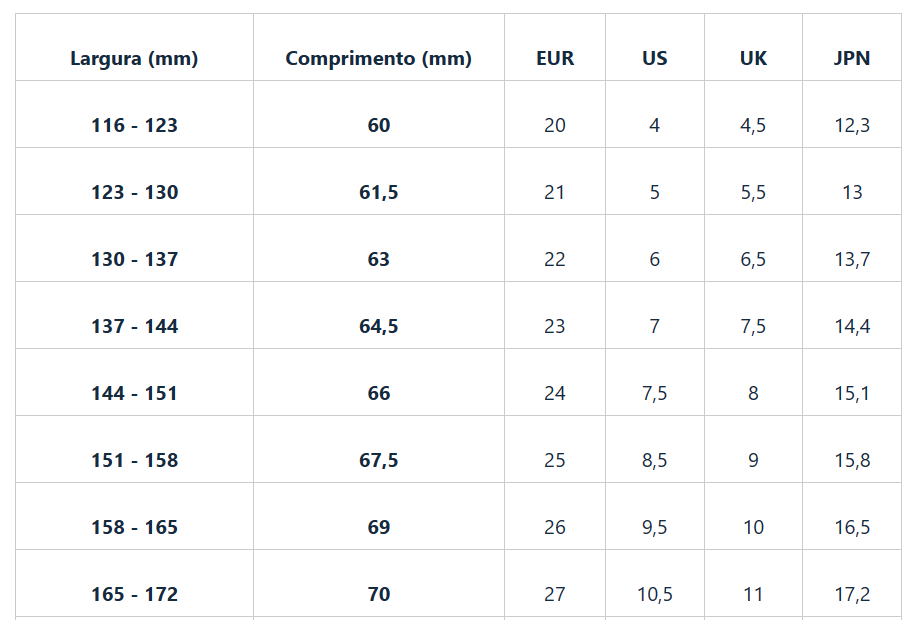Click the UK column header
Screen dimensions: 903x620
click(753, 58)
